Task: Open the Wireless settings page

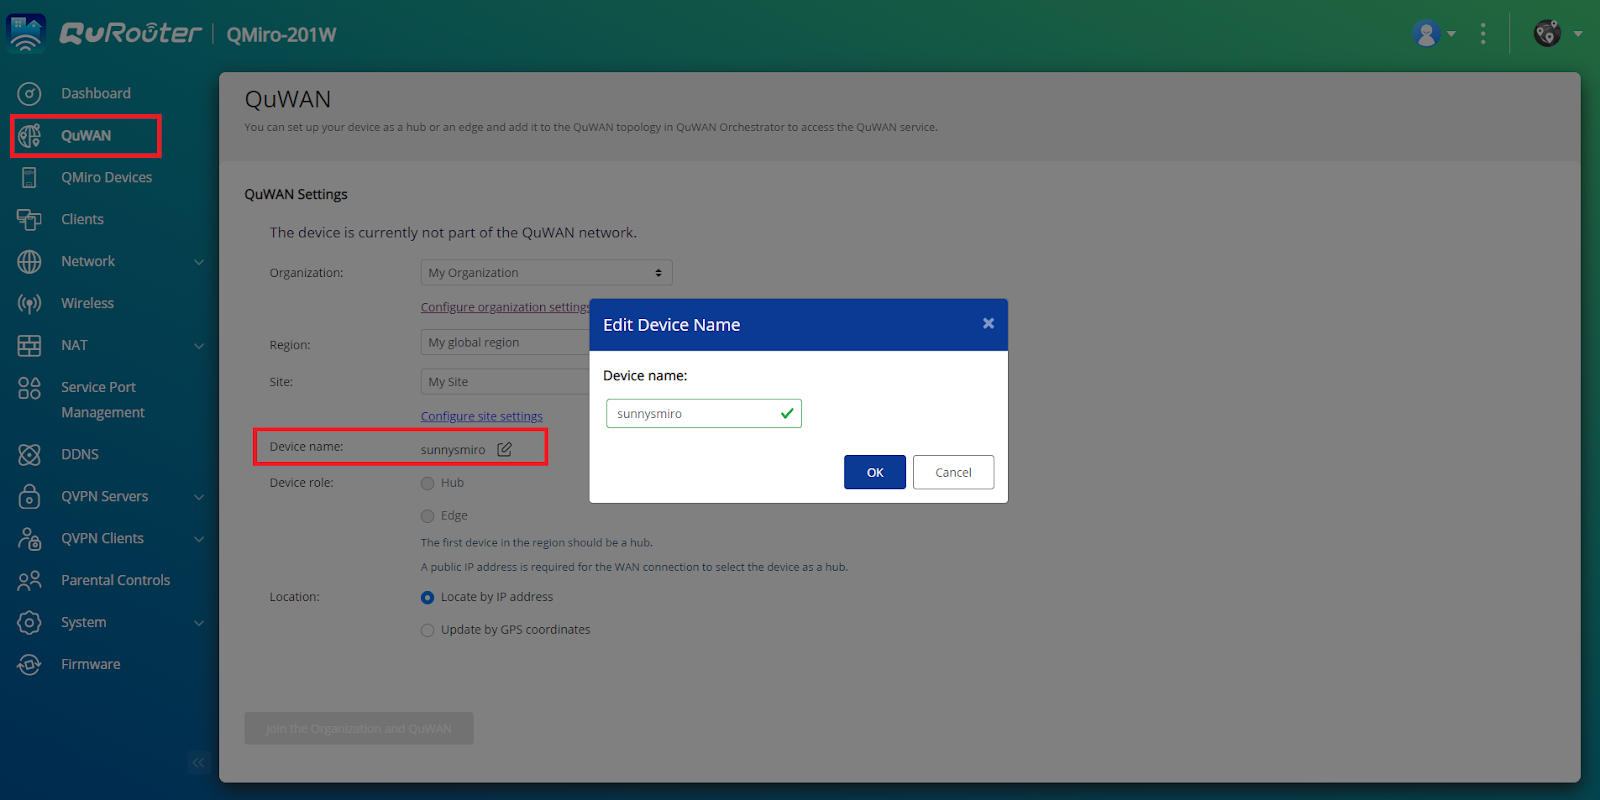Action: [87, 304]
